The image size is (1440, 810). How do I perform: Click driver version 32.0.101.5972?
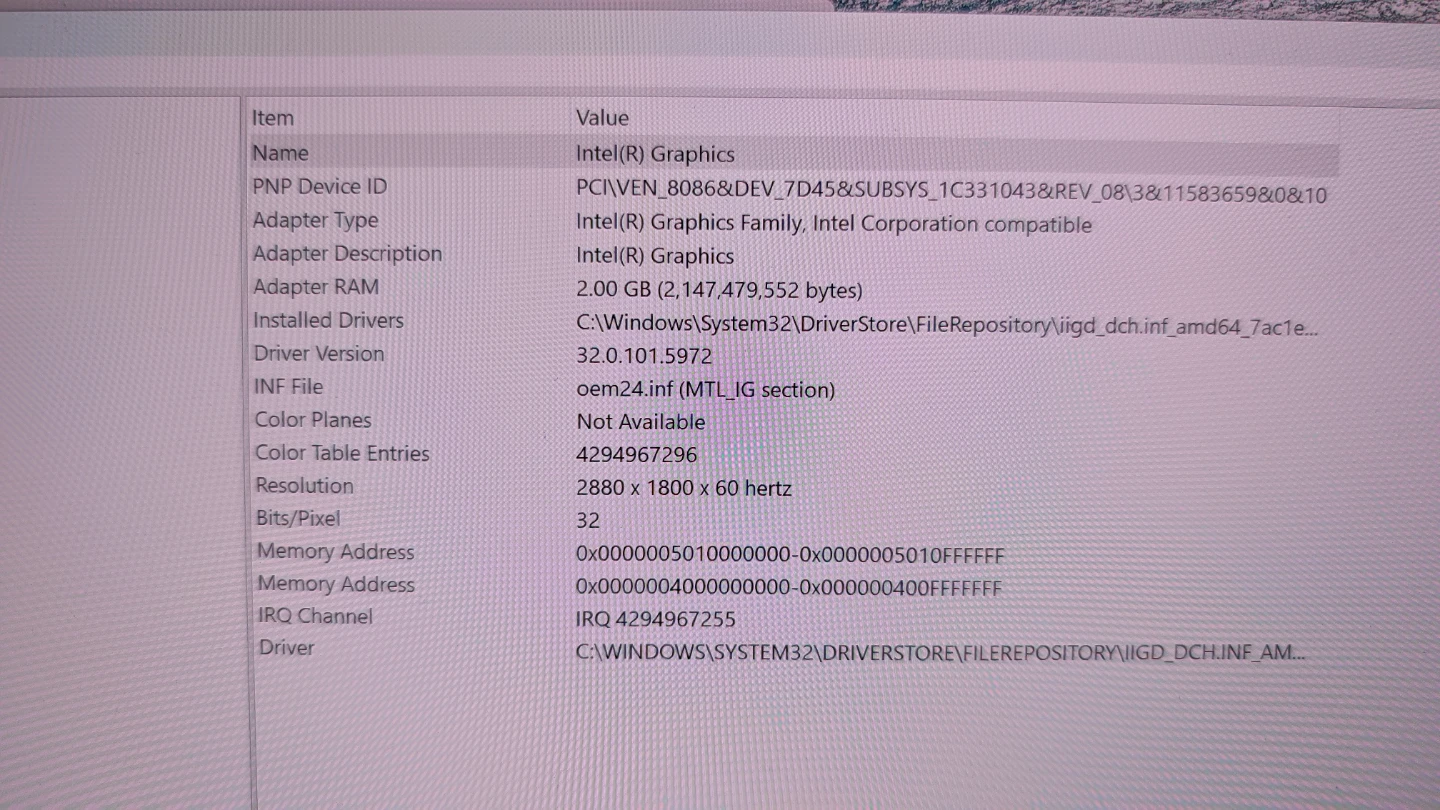click(644, 356)
